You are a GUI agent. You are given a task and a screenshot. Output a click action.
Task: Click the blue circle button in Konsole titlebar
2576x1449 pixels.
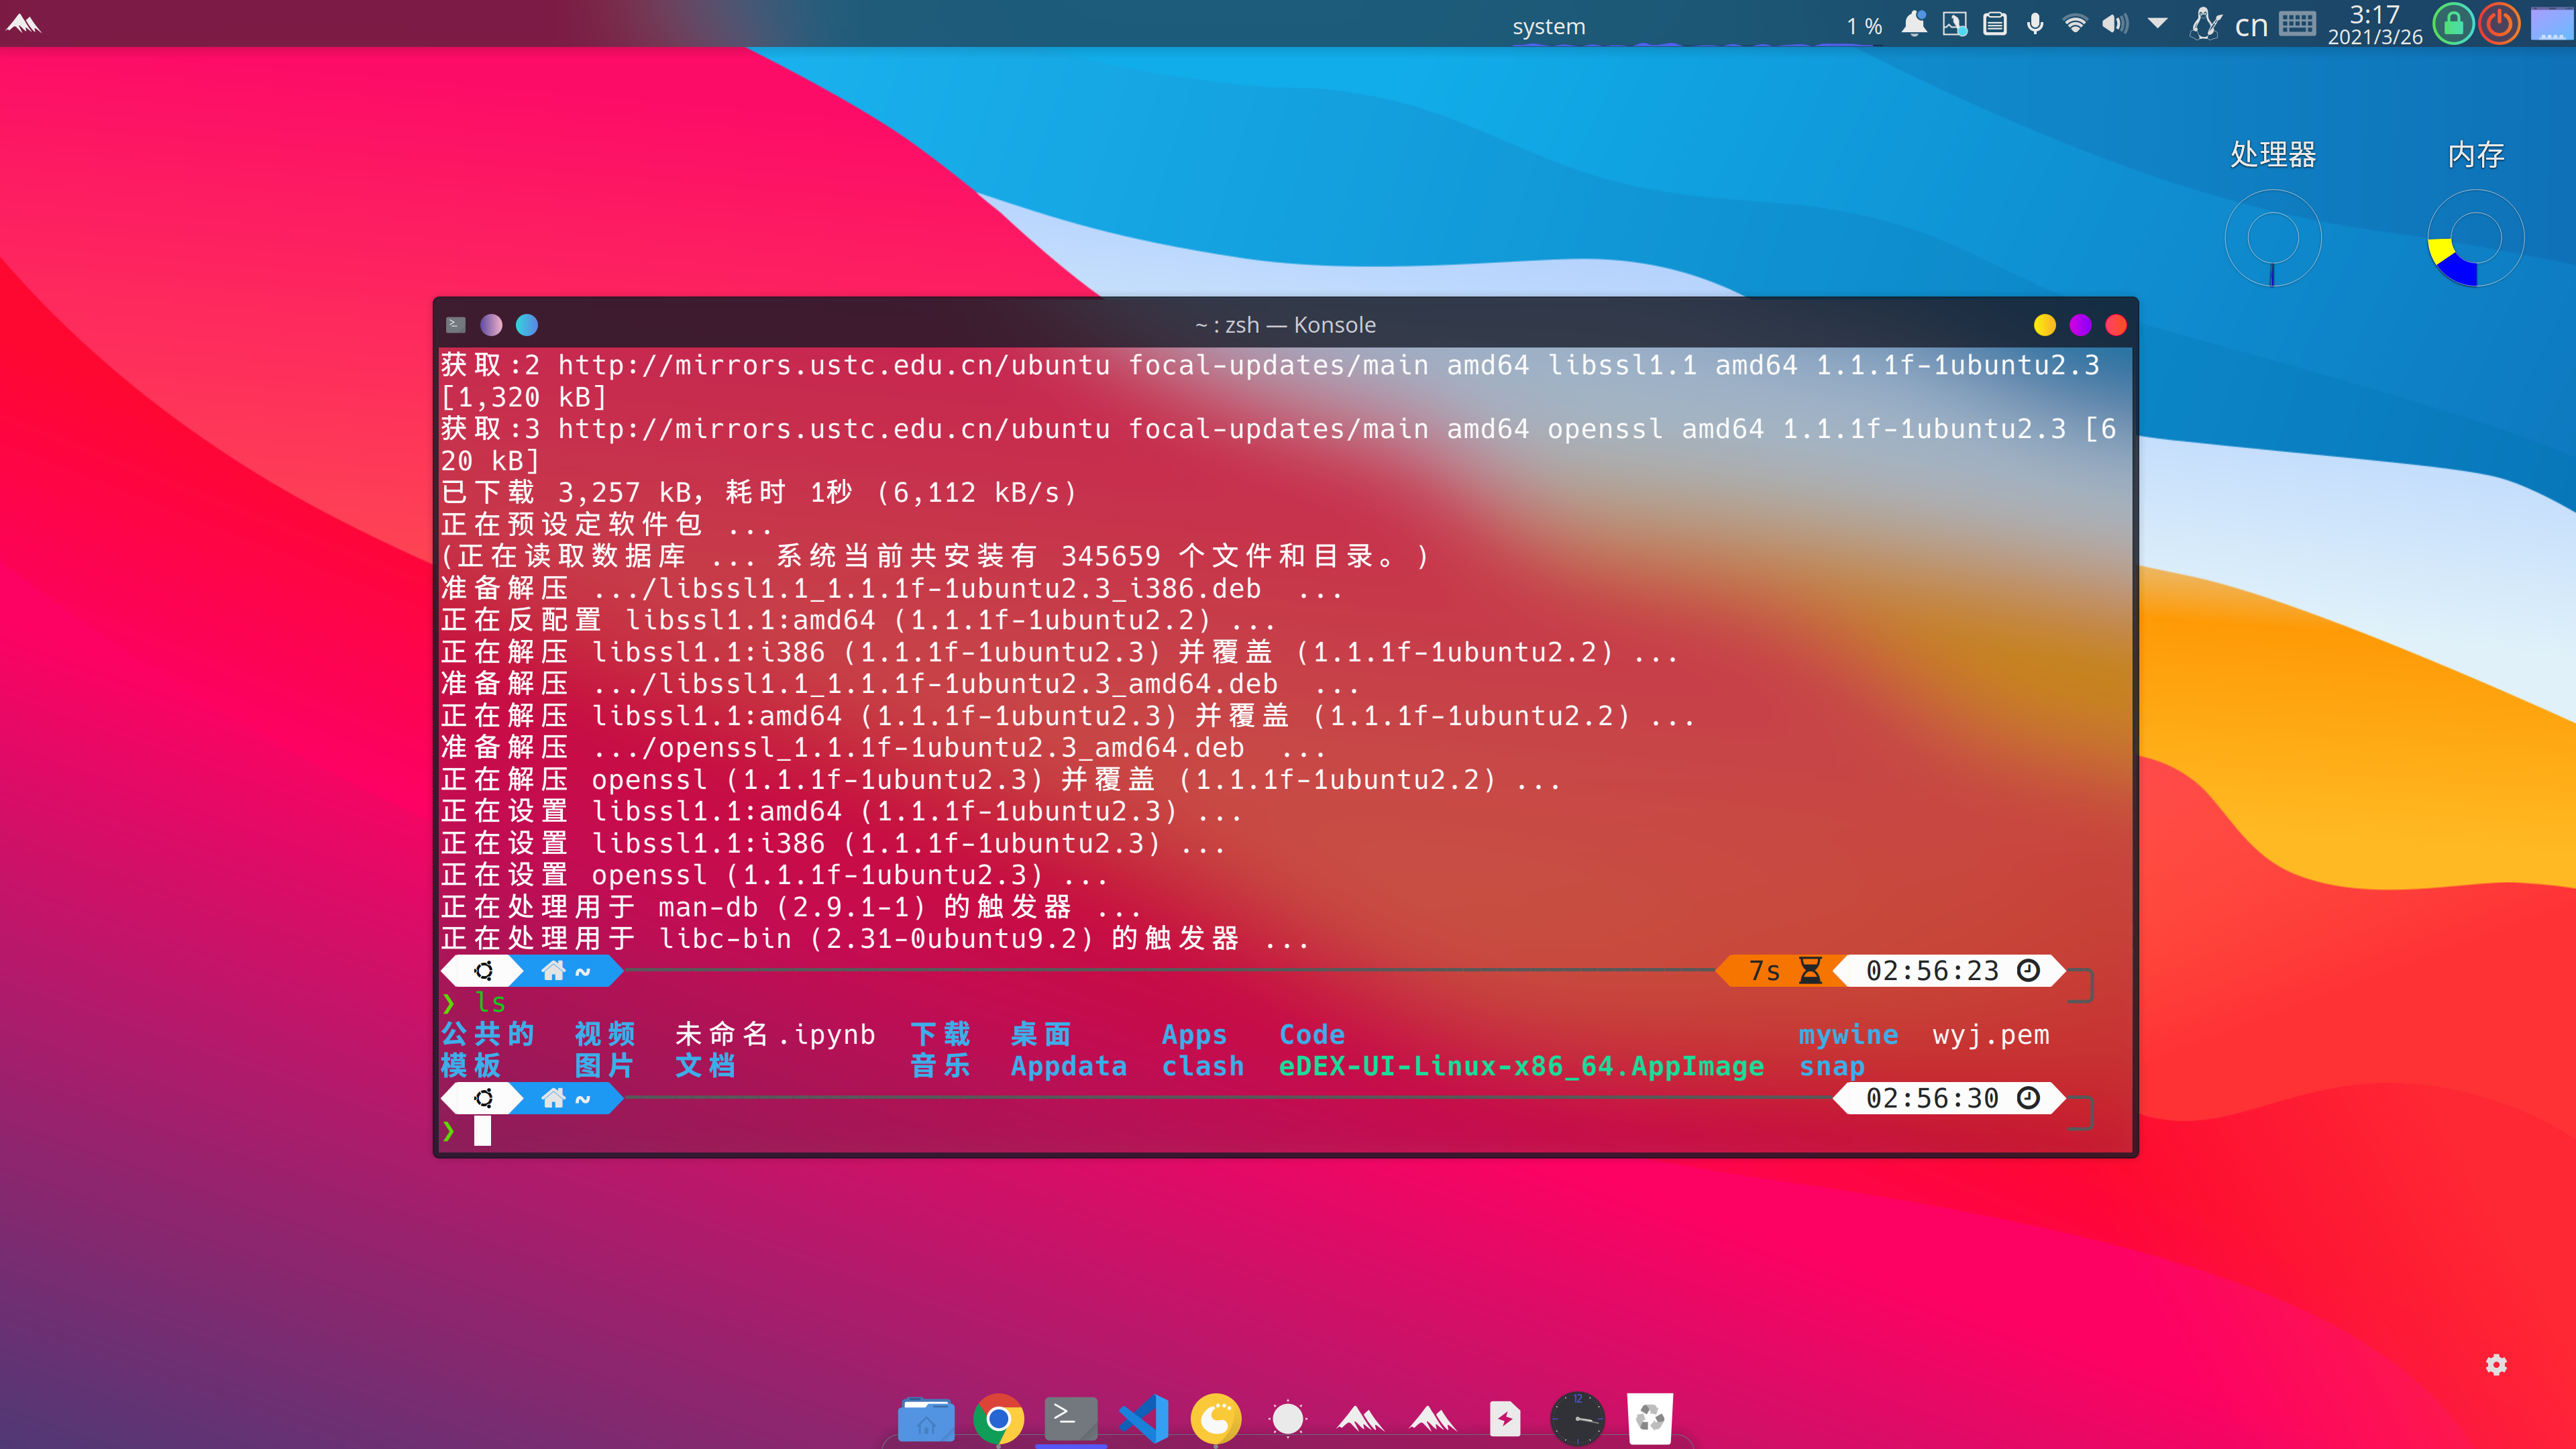pos(527,325)
